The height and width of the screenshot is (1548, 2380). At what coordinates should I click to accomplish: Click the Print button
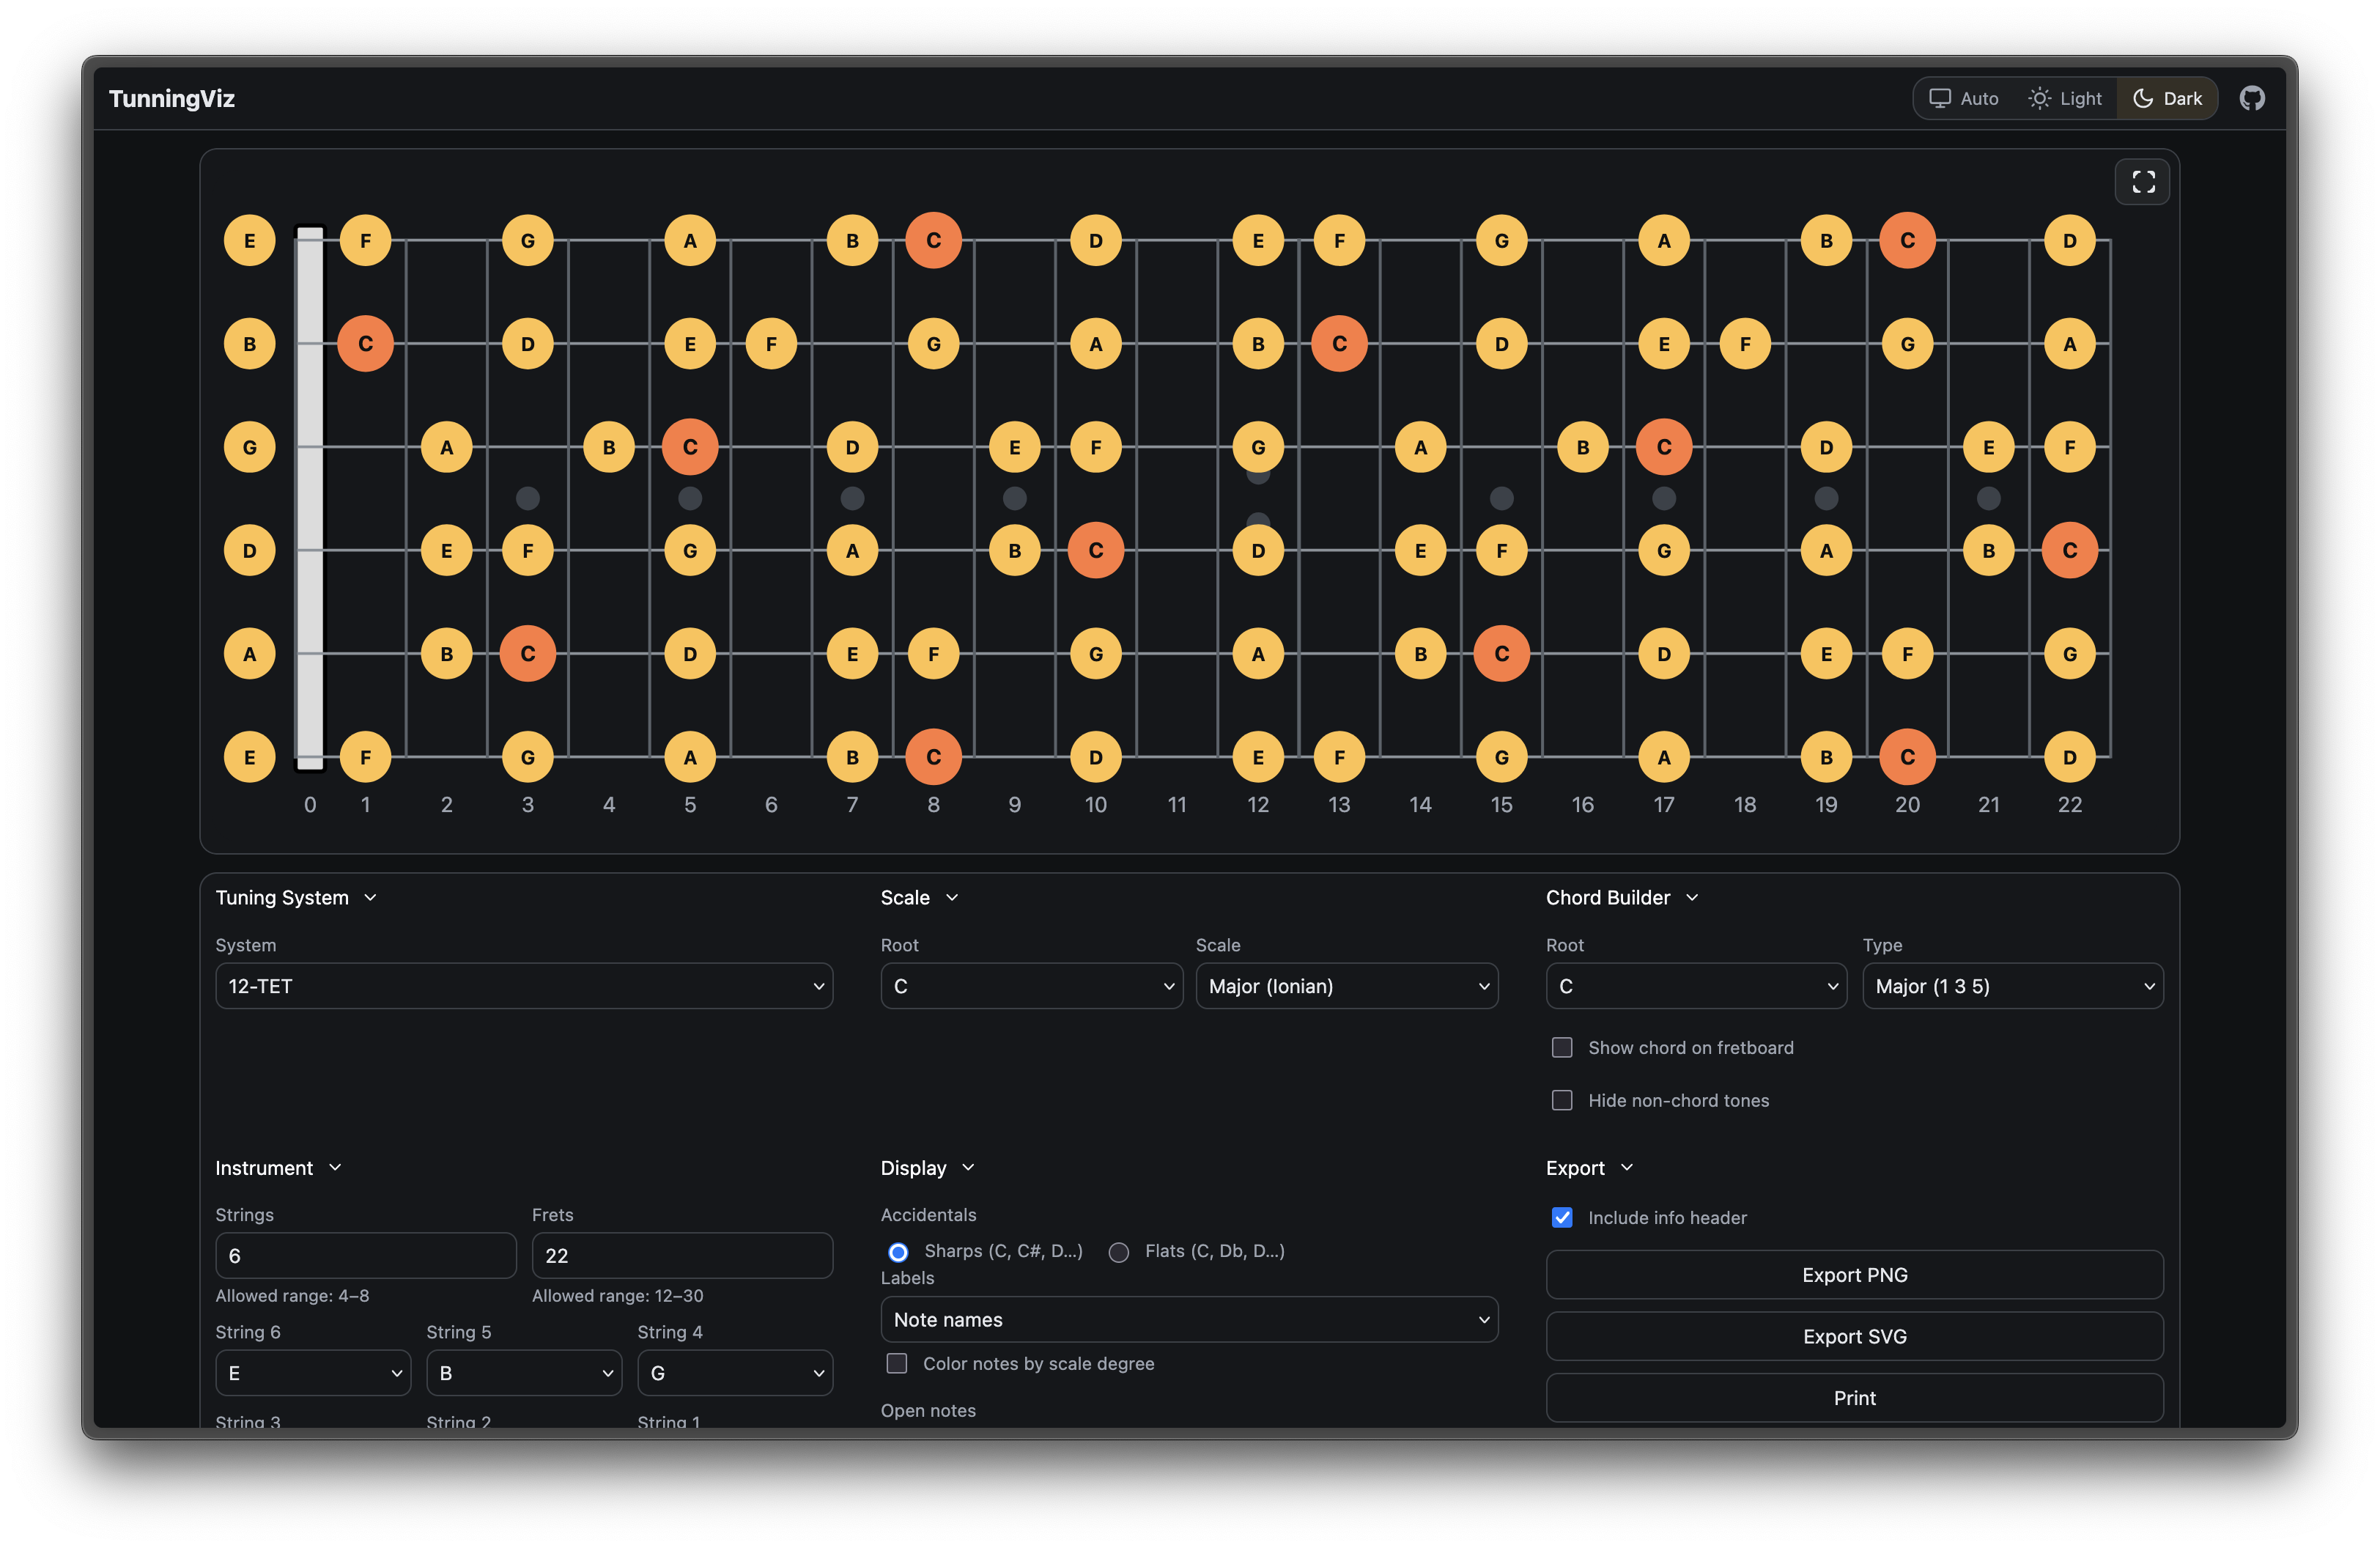(1854, 1398)
